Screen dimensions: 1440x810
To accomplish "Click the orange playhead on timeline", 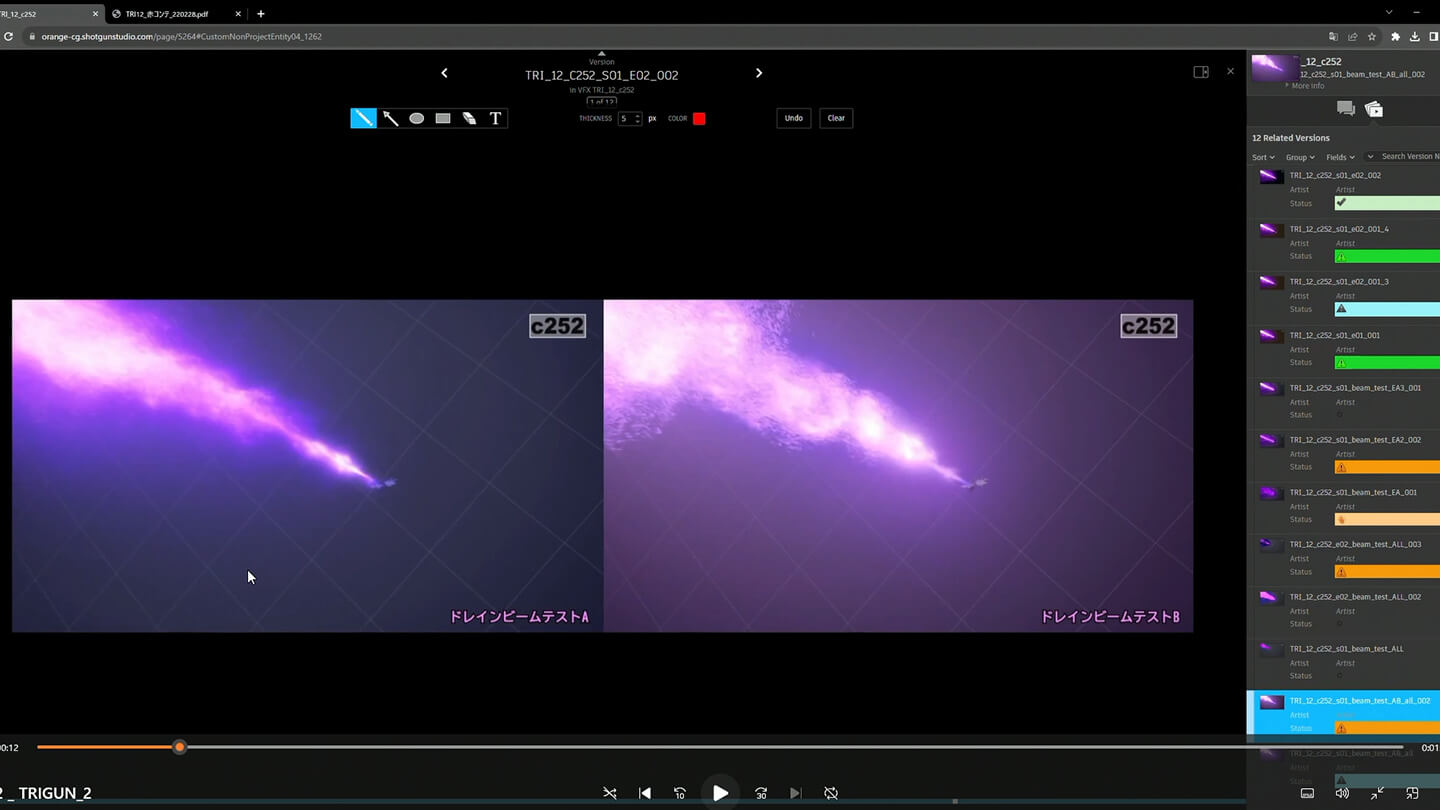I will pos(179,747).
